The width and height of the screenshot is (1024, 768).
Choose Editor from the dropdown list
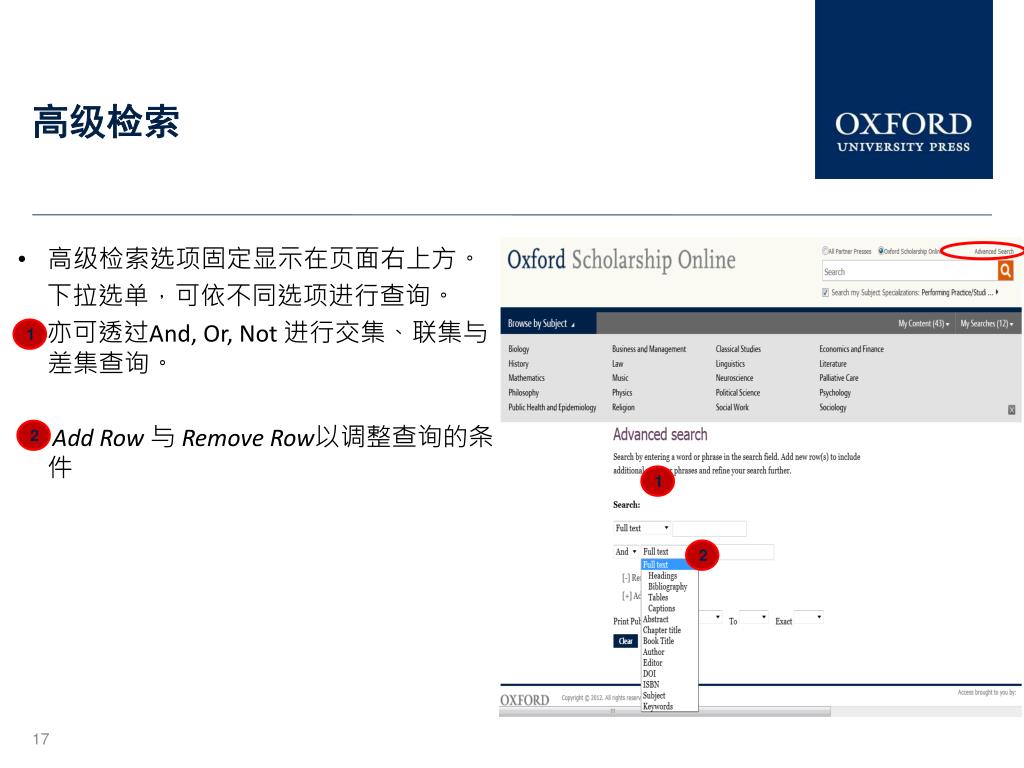tap(652, 662)
